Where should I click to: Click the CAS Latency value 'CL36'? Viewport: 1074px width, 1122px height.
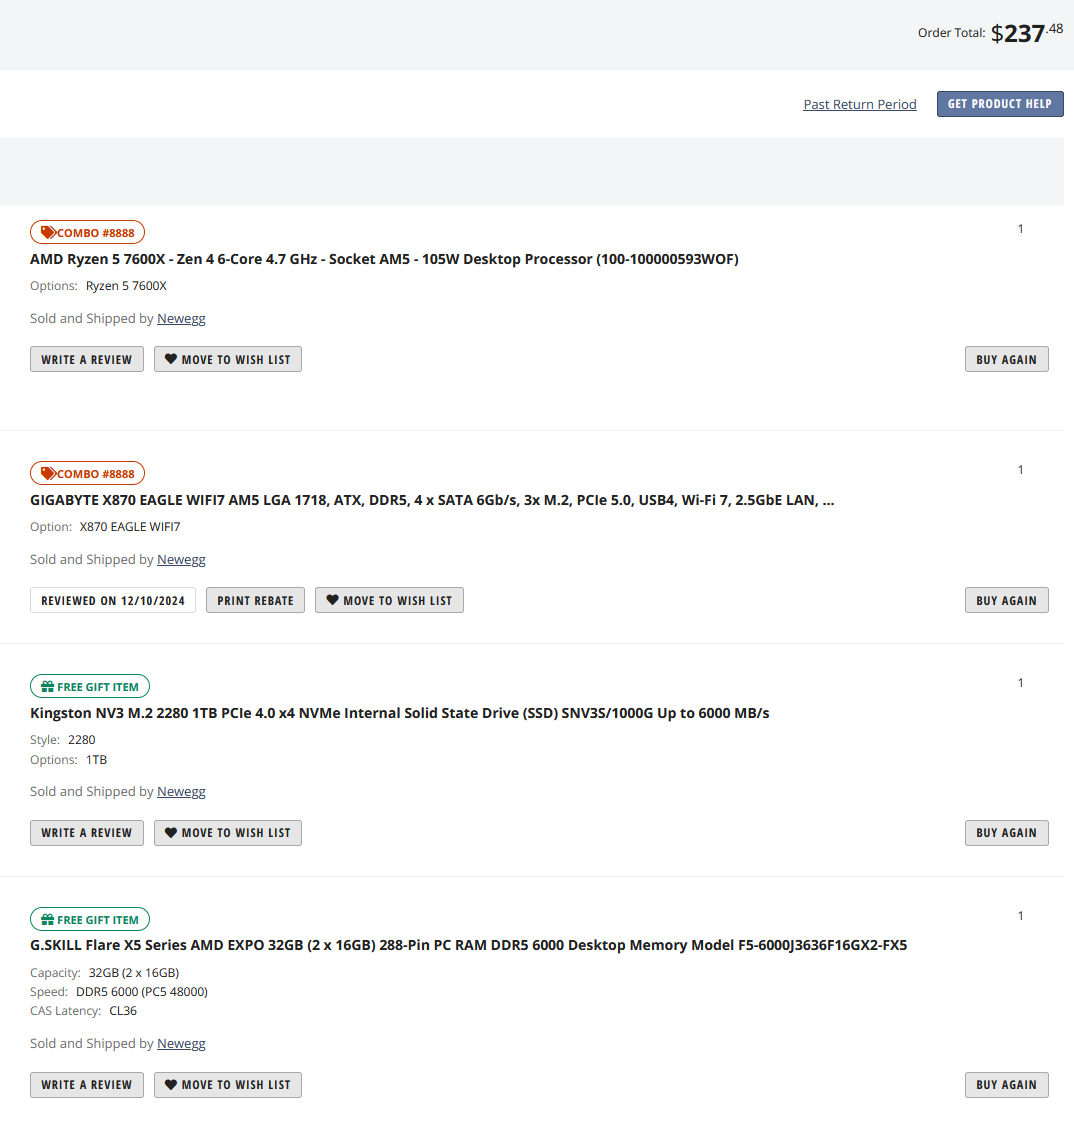[123, 1011]
